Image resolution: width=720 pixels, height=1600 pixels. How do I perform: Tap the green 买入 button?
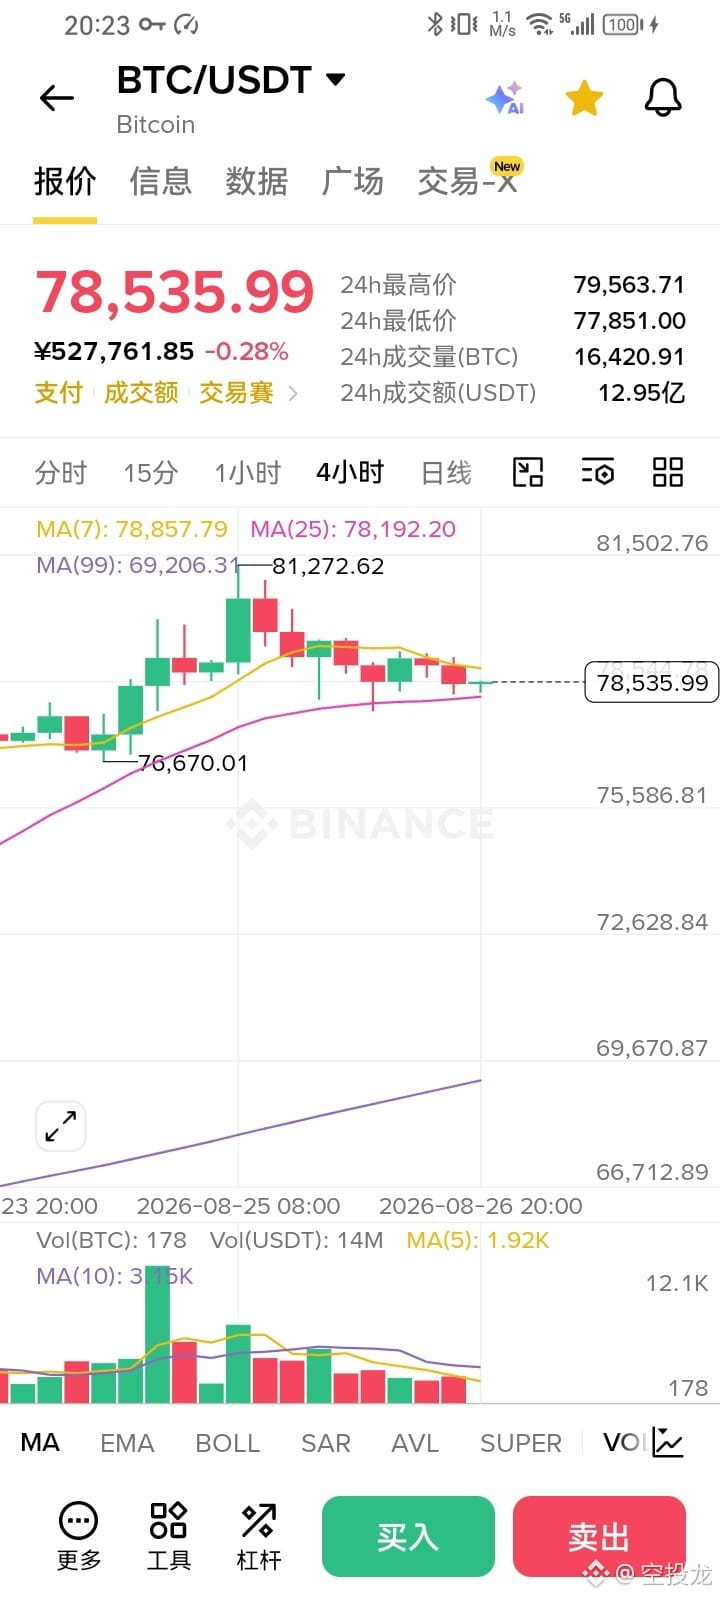pyautogui.click(x=408, y=1536)
